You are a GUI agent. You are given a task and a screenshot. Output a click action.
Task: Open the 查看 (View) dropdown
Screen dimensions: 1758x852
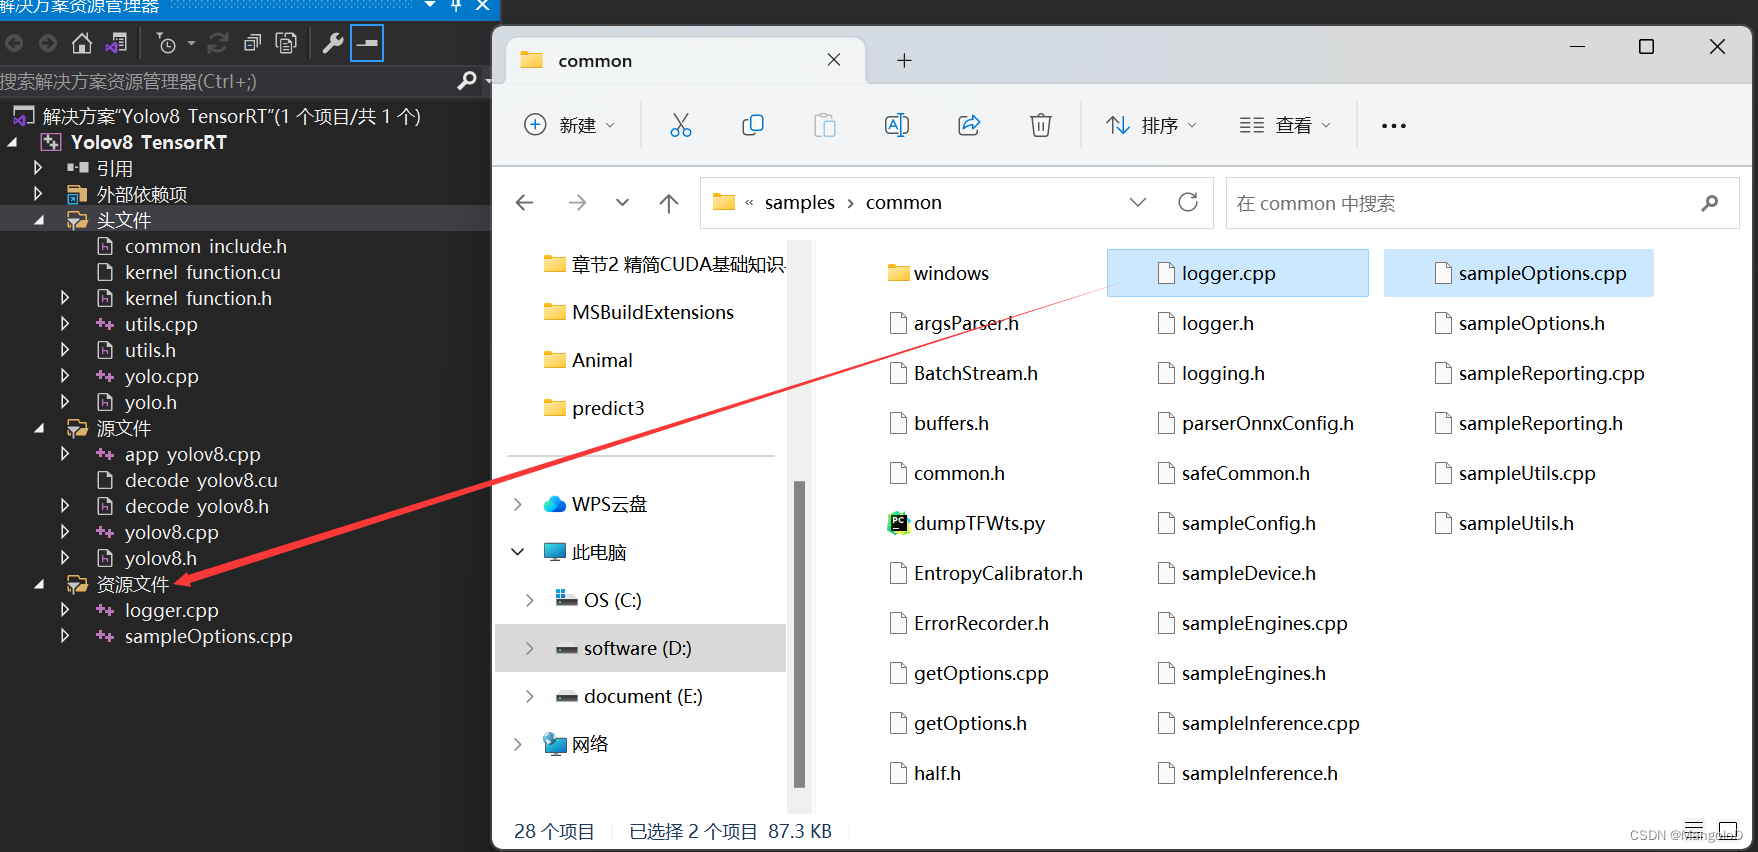(x=1285, y=125)
